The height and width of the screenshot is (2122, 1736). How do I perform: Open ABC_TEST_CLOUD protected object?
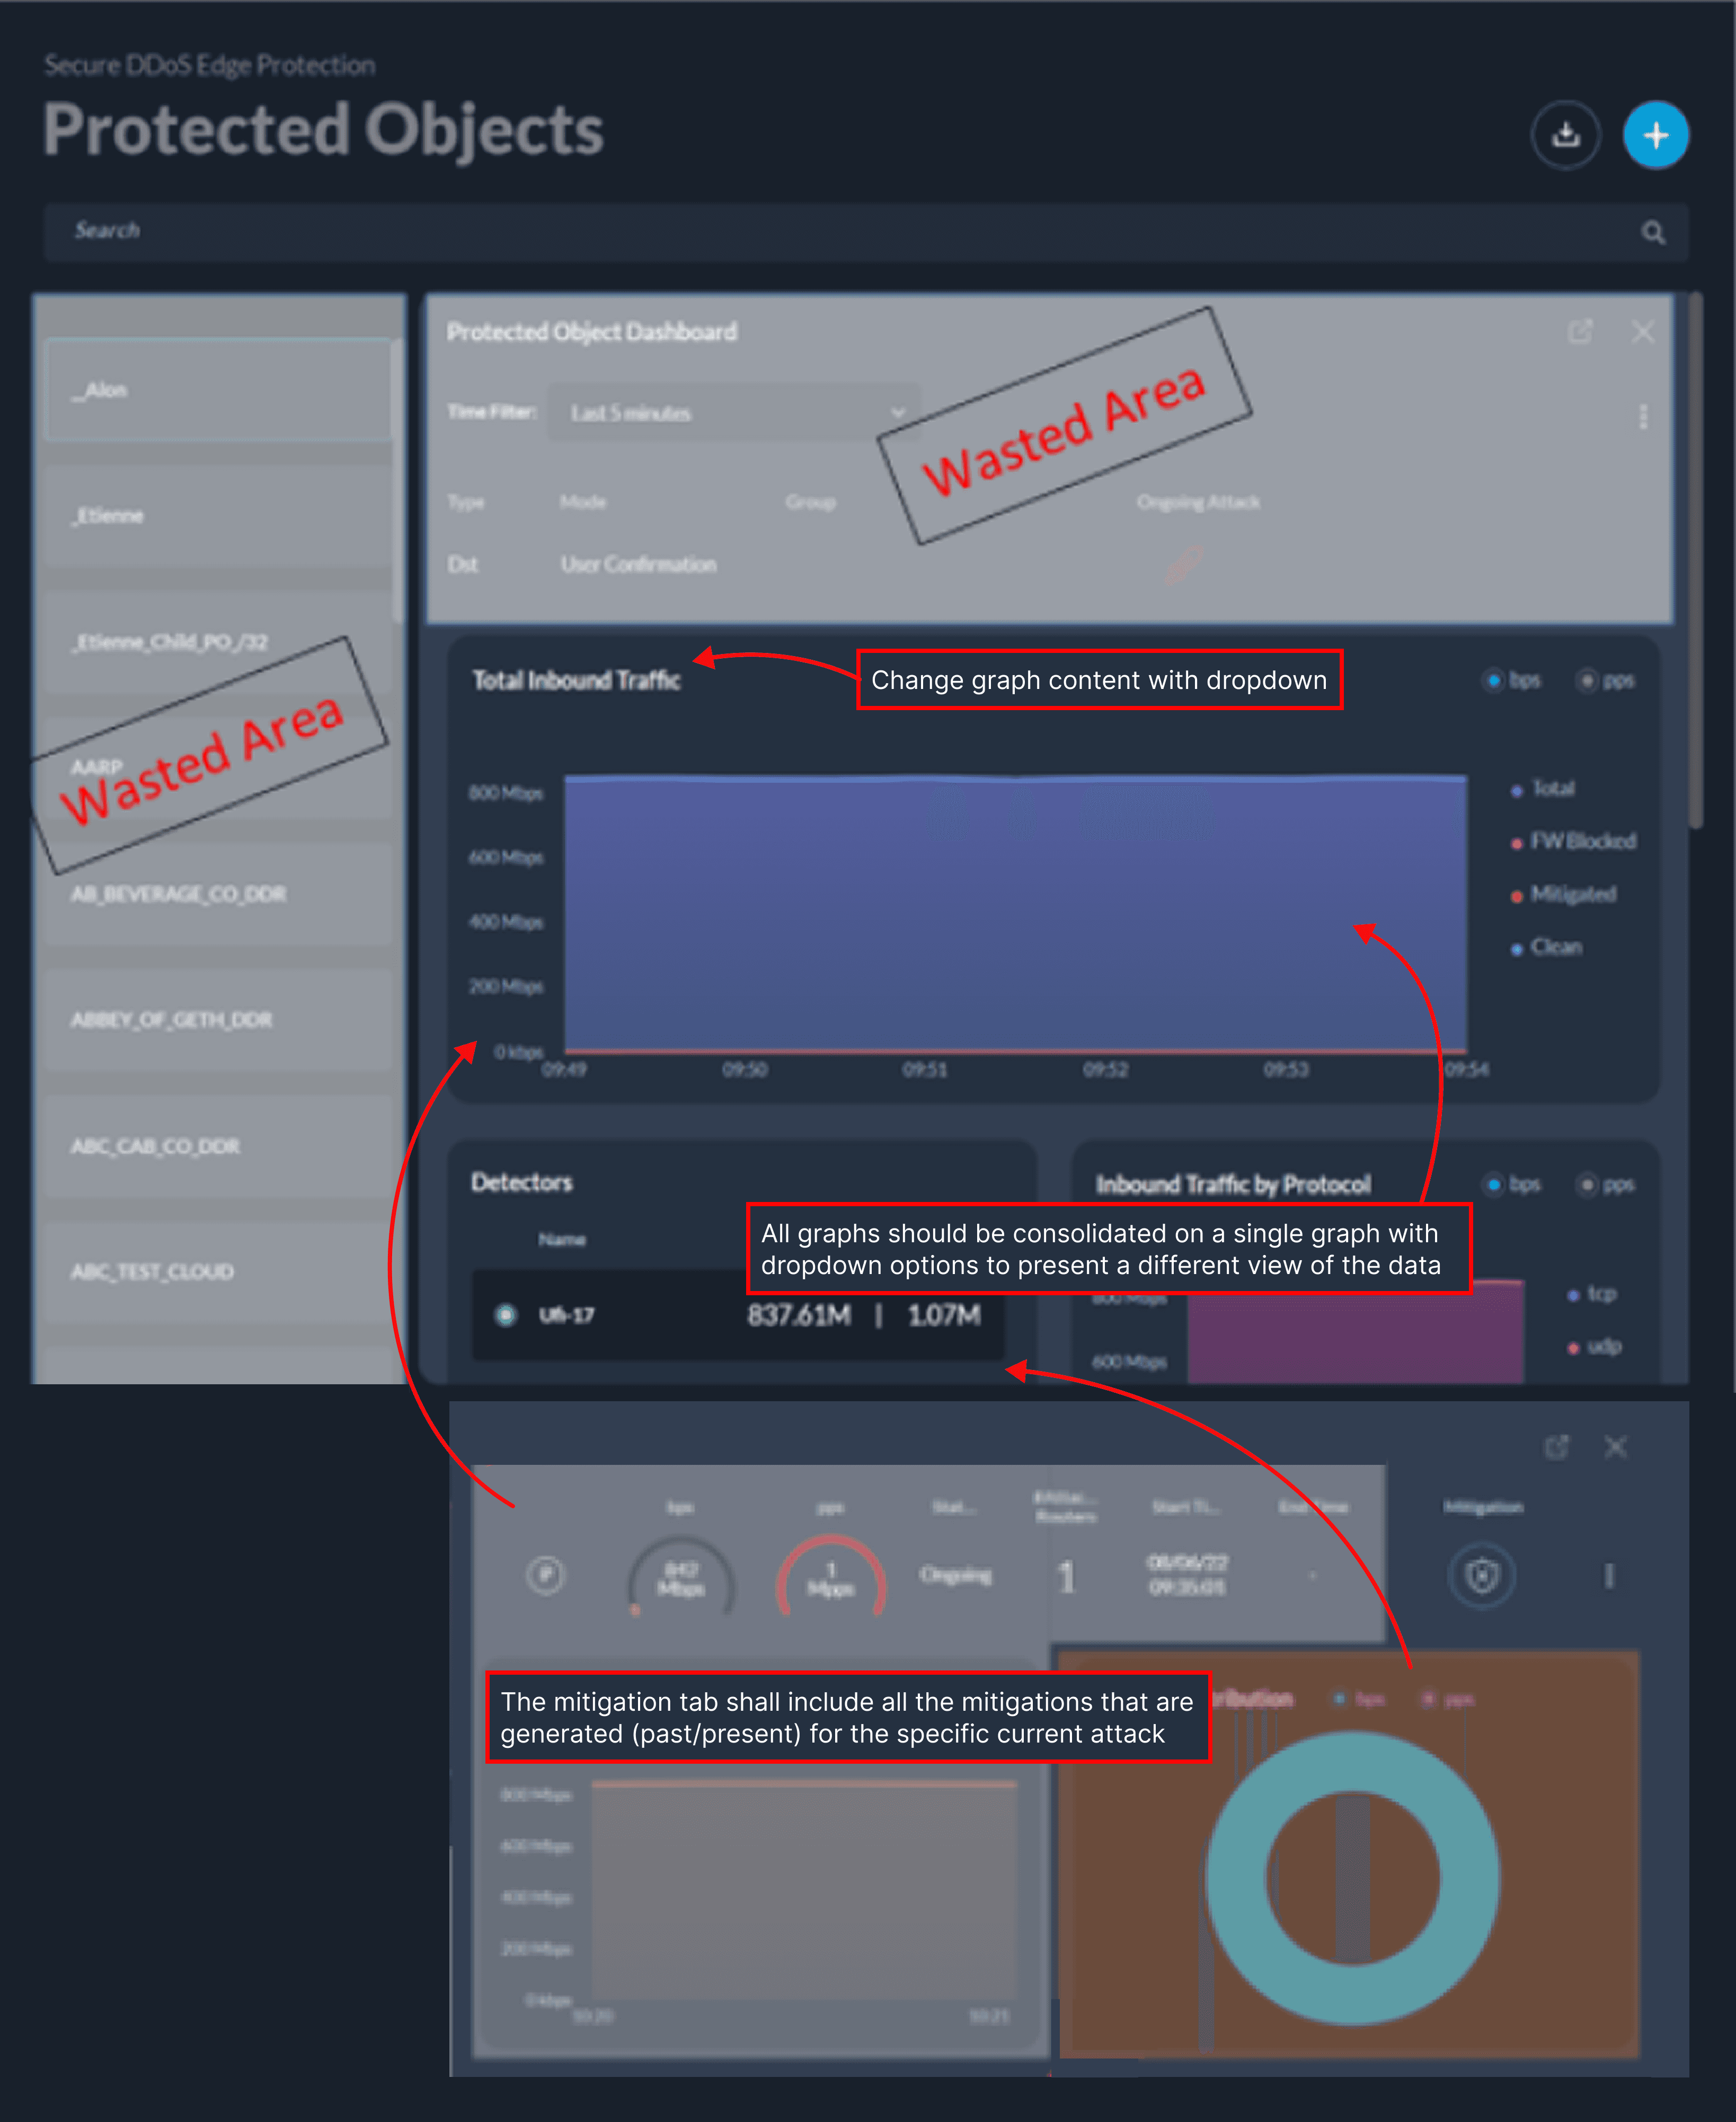tap(218, 1272)
